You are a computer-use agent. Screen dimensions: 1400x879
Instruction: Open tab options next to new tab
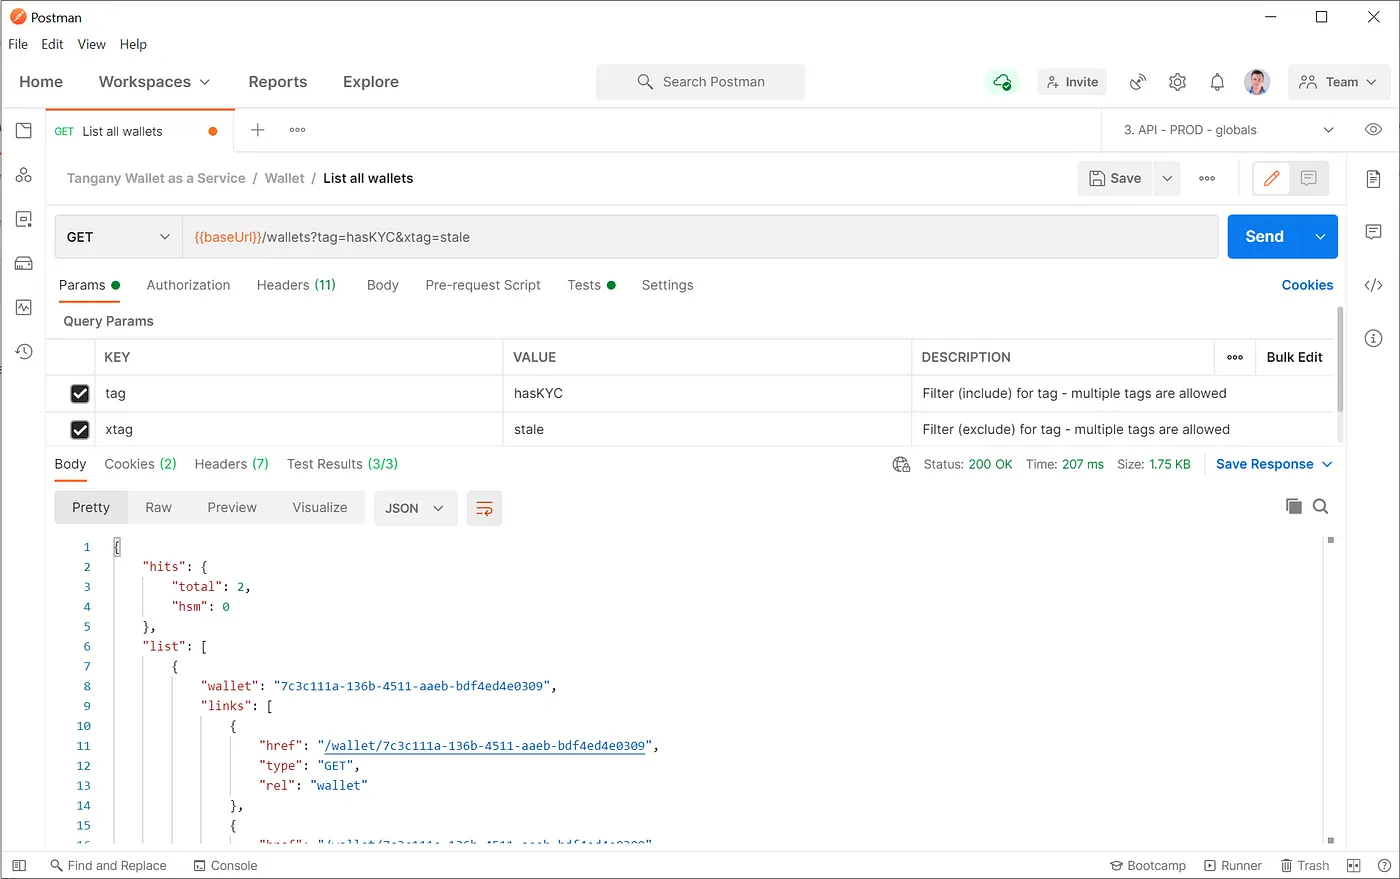297,130
